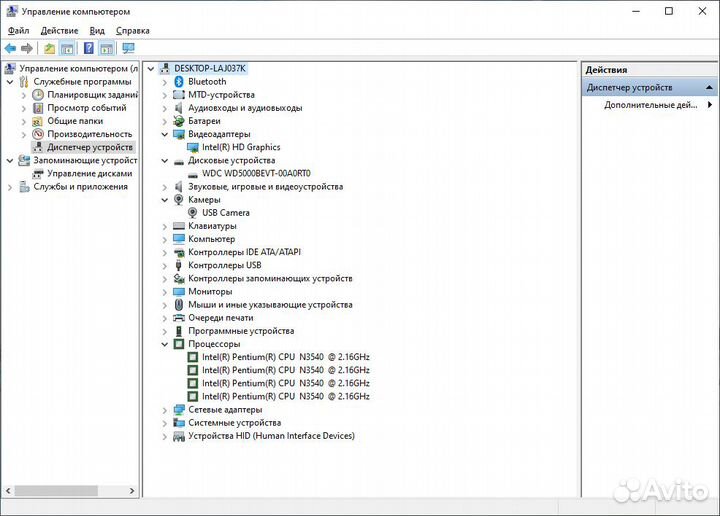
Task: Select Контроллеры запоминающих устройств category
Action: pyautogui.click(x=270, y=279)
